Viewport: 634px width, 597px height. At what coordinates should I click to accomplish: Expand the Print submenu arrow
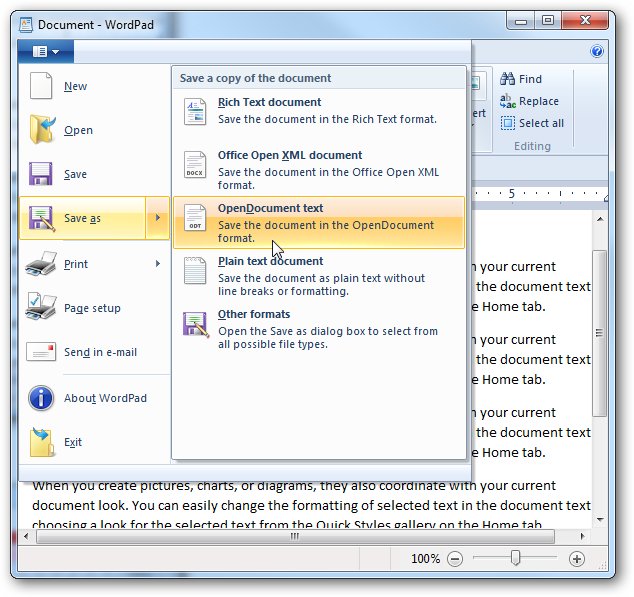(158, 264)
